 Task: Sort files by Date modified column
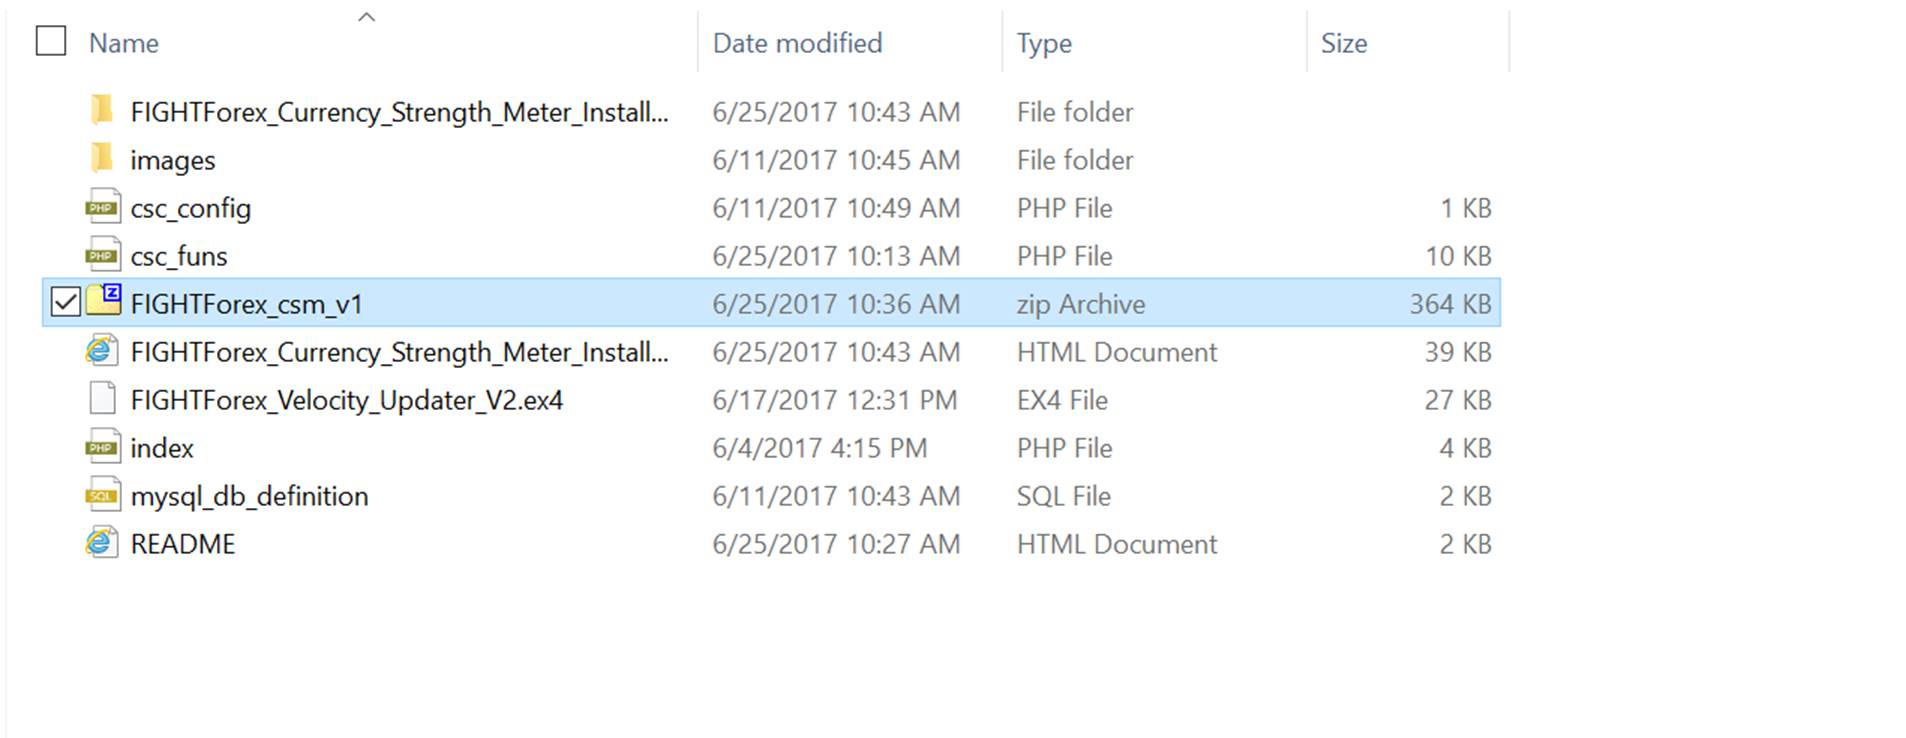[797, 43]
